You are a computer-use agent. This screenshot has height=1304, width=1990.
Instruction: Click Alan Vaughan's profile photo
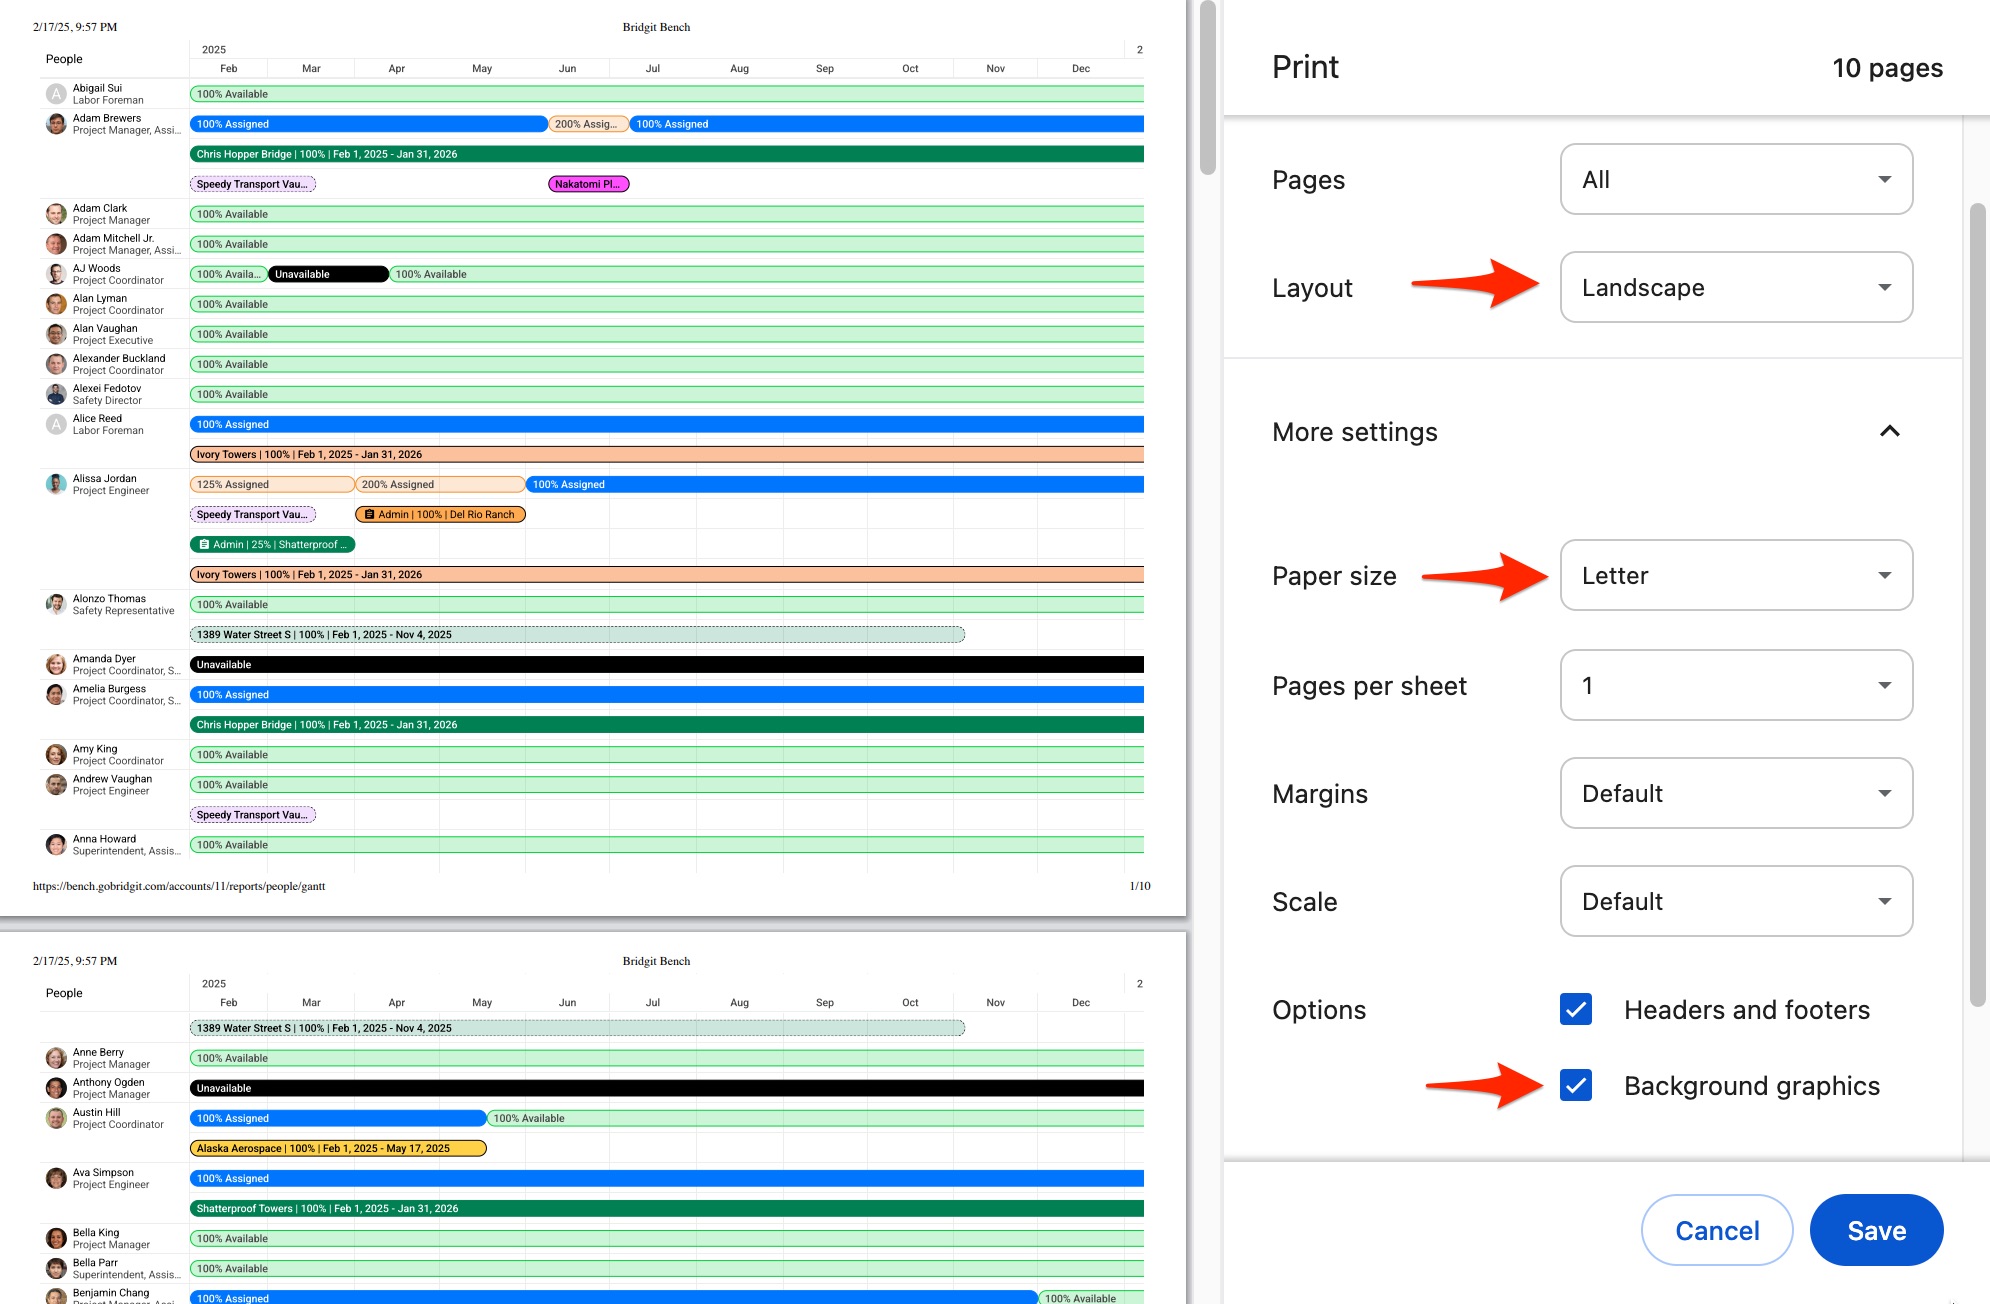point(57,334)
